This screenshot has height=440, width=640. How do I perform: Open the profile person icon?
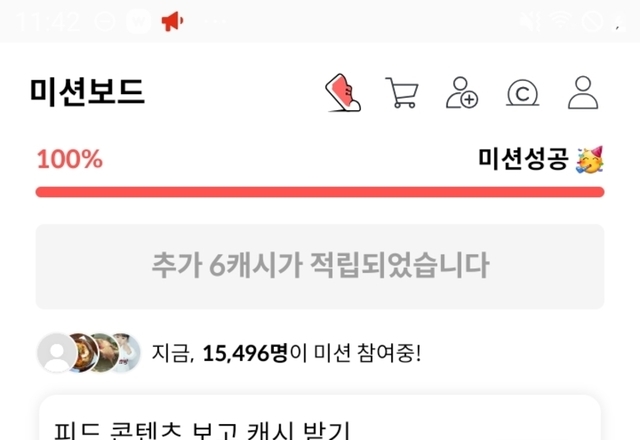click(583, 93)
